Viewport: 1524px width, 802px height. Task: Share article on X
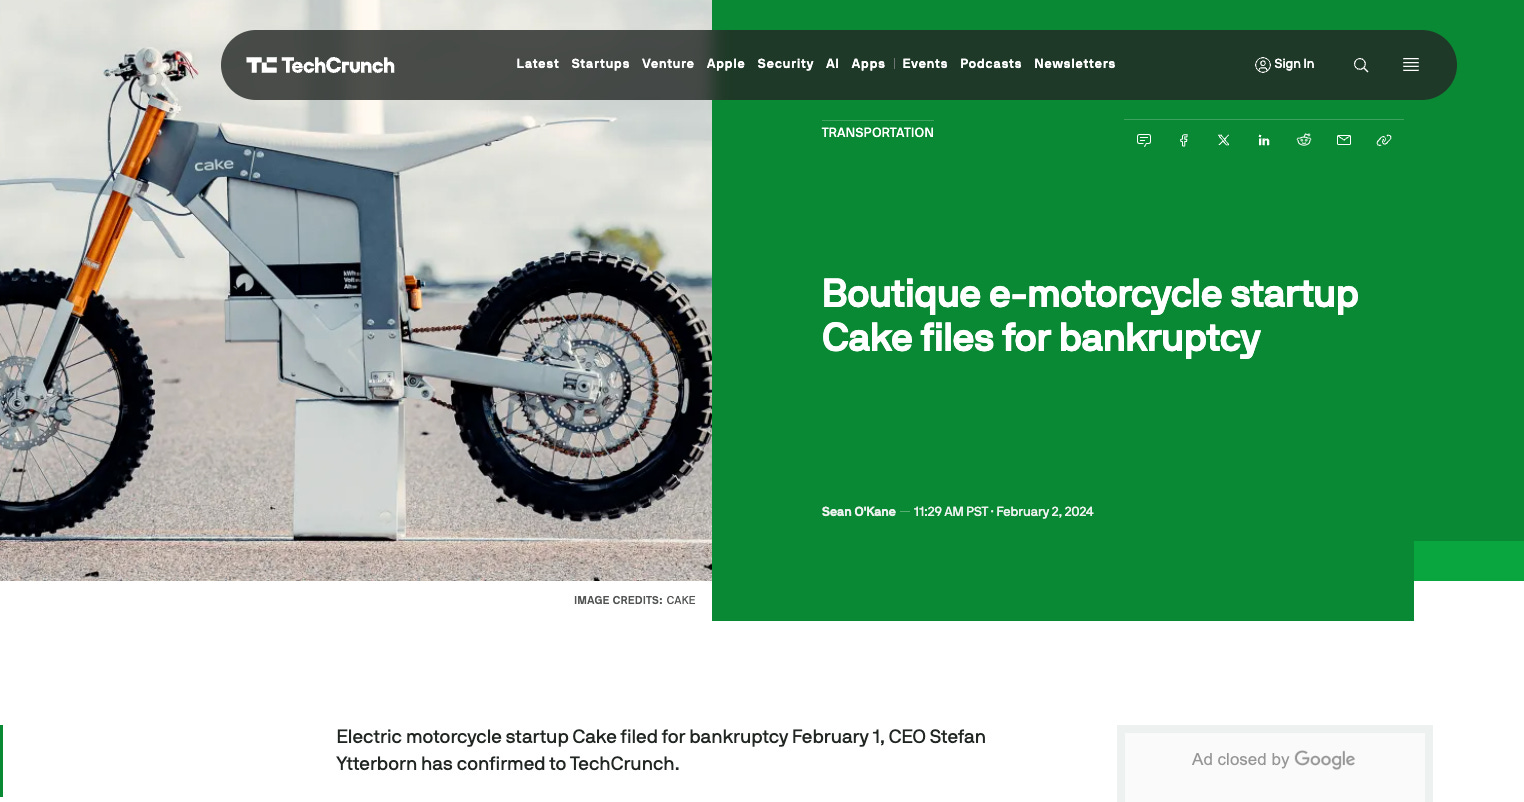click(x=1224, y=140)
